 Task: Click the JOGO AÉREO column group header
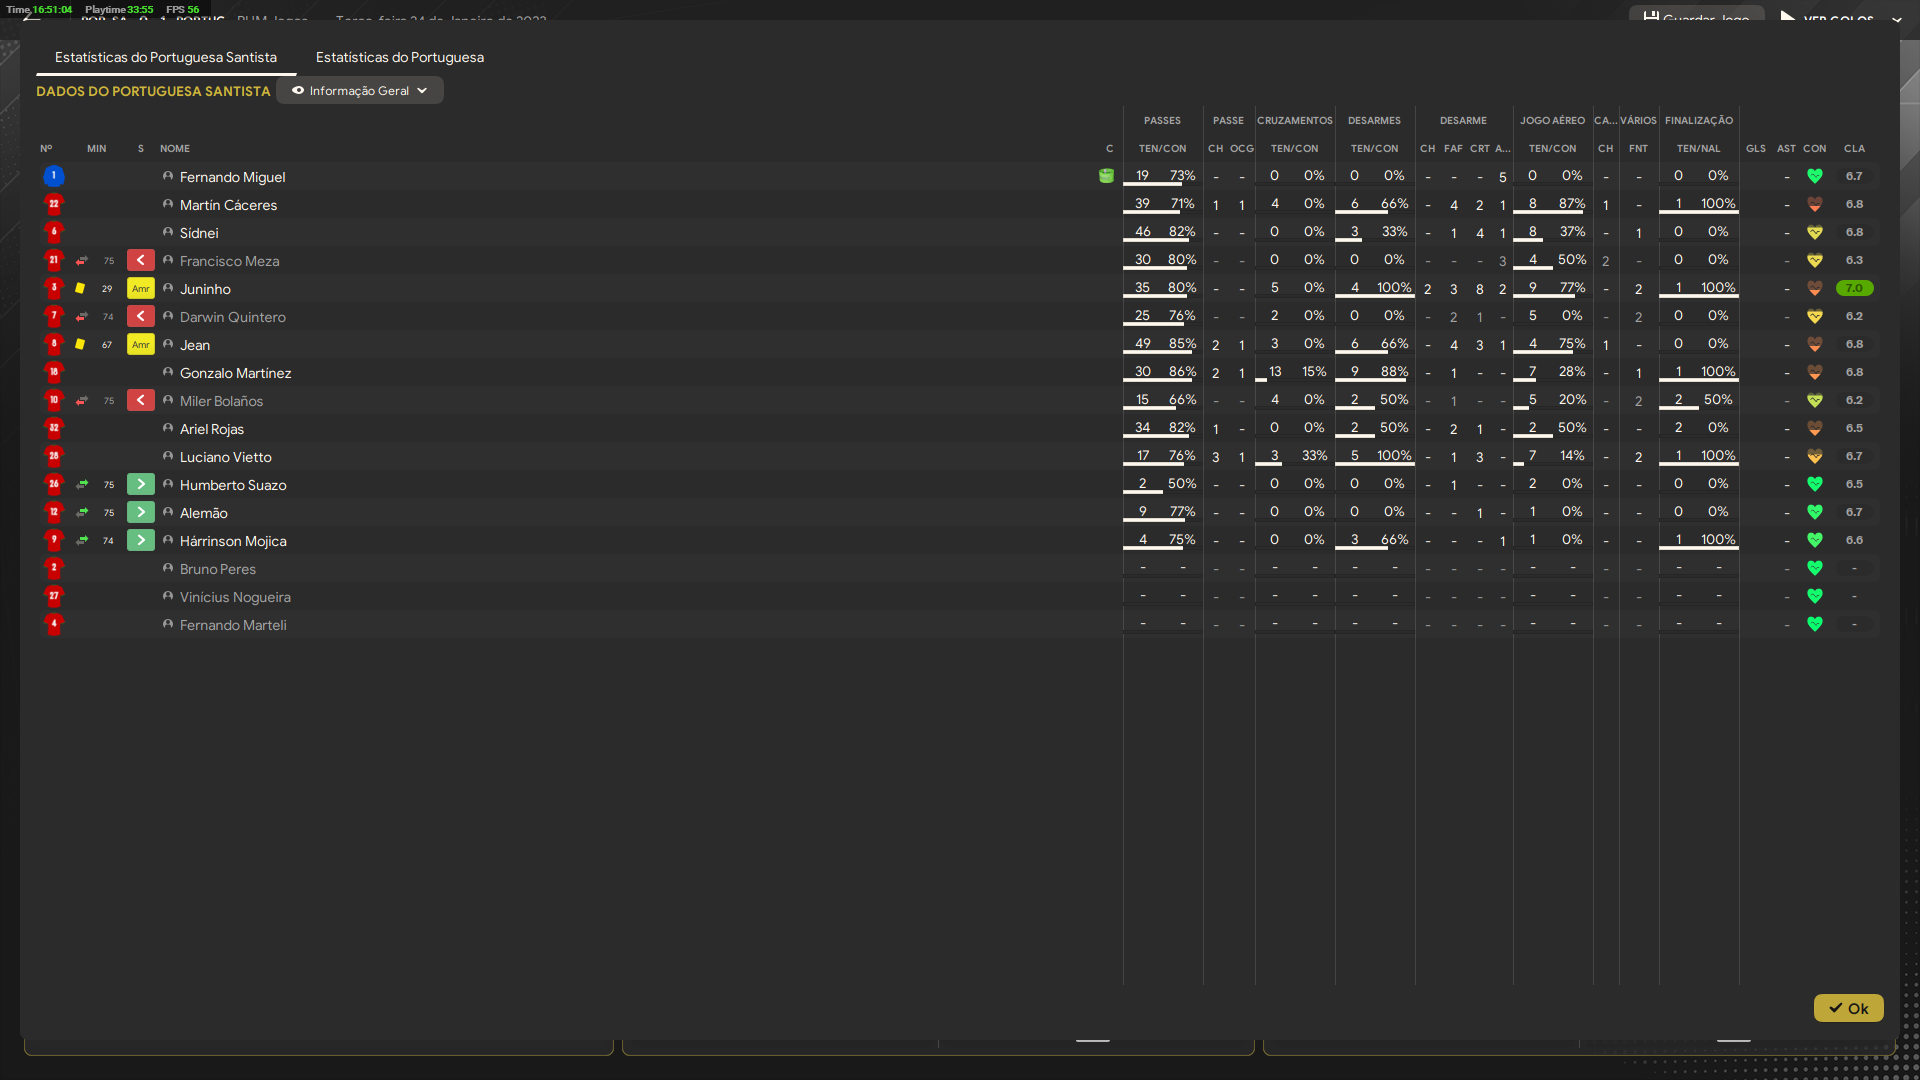1552,120
